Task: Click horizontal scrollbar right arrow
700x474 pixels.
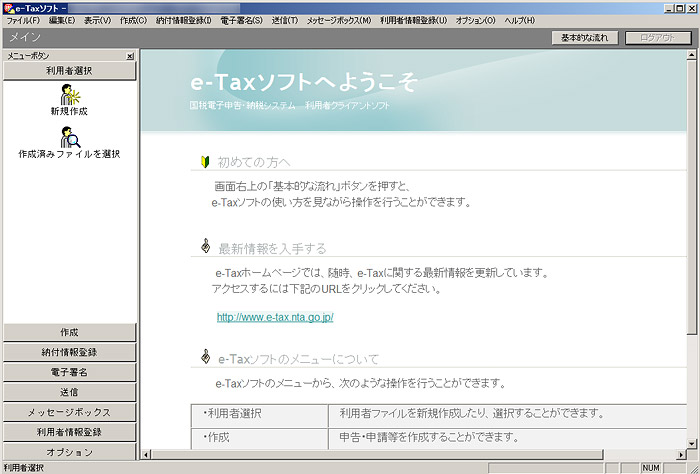Action: point(681,455)
